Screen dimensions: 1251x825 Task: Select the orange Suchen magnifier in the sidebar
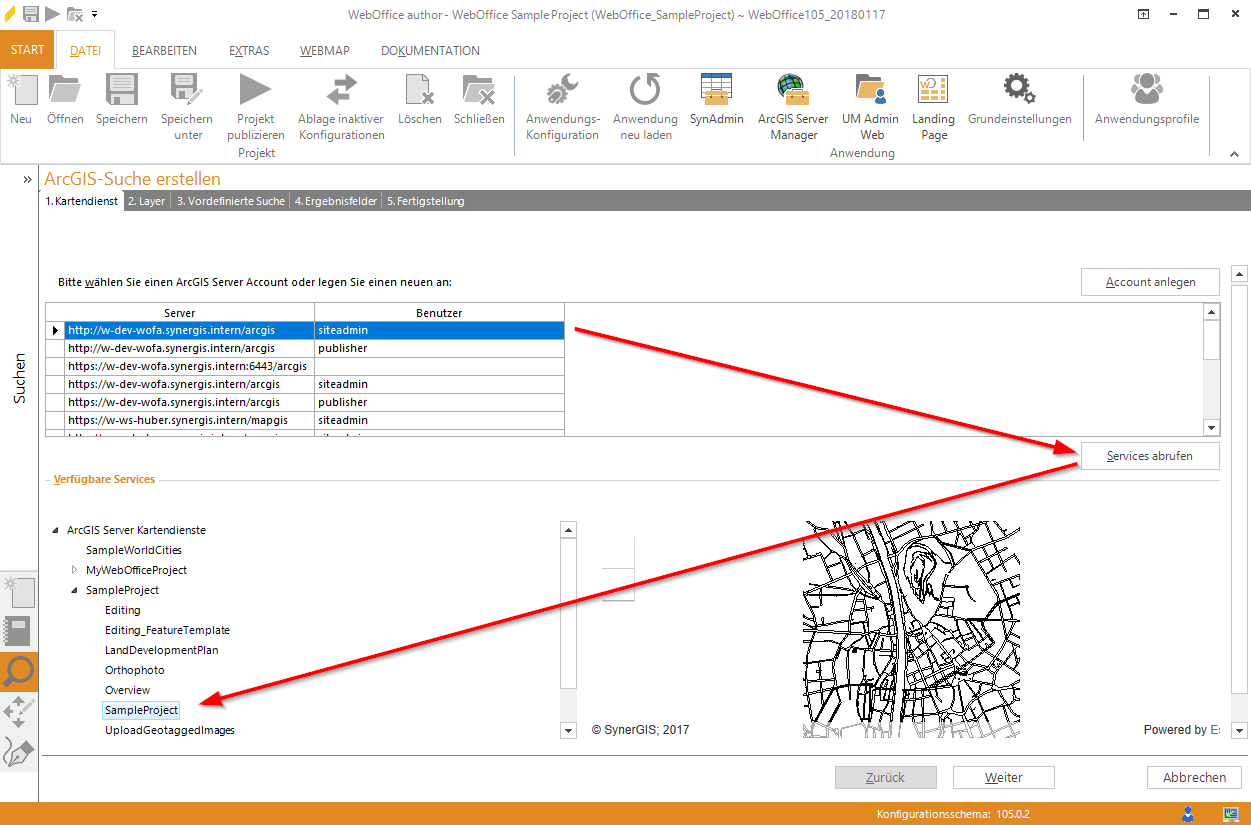point(18,671)
